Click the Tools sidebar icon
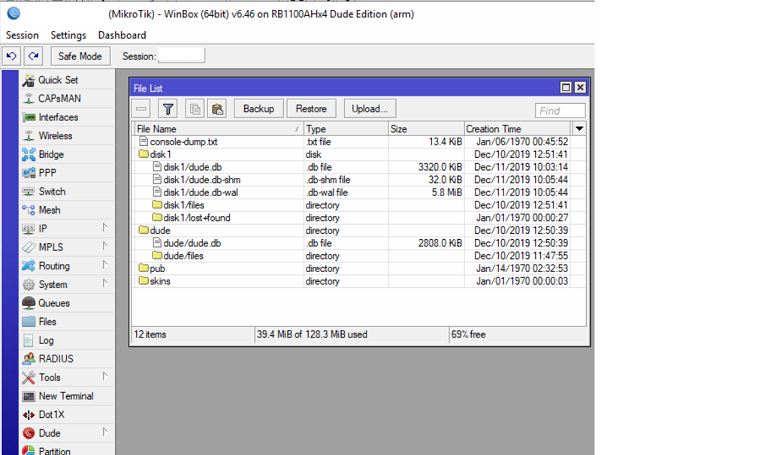 point(29,377)
